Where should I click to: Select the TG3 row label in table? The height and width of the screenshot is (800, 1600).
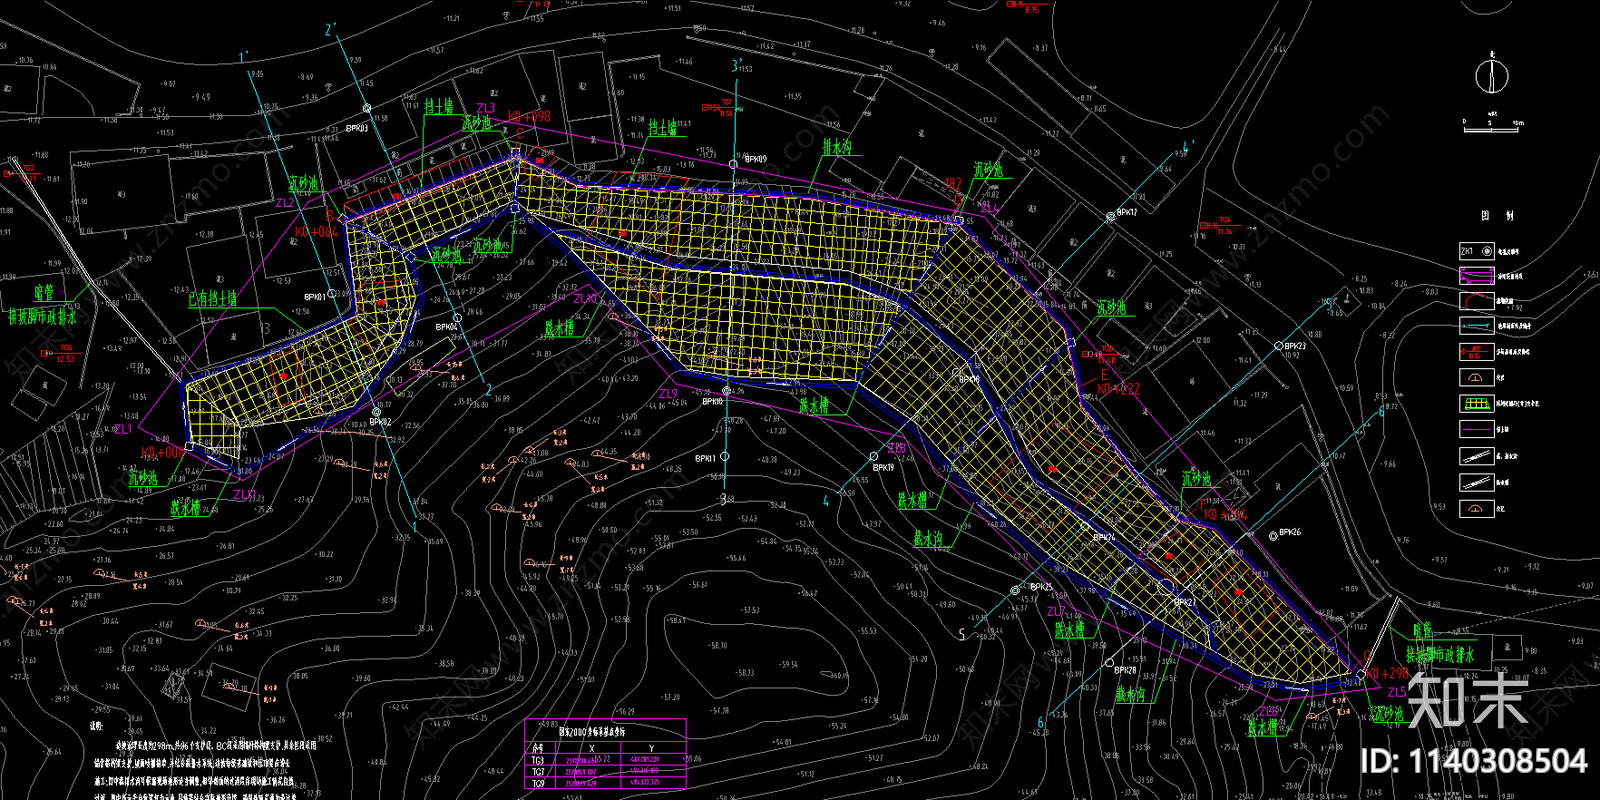coord(538,760)
